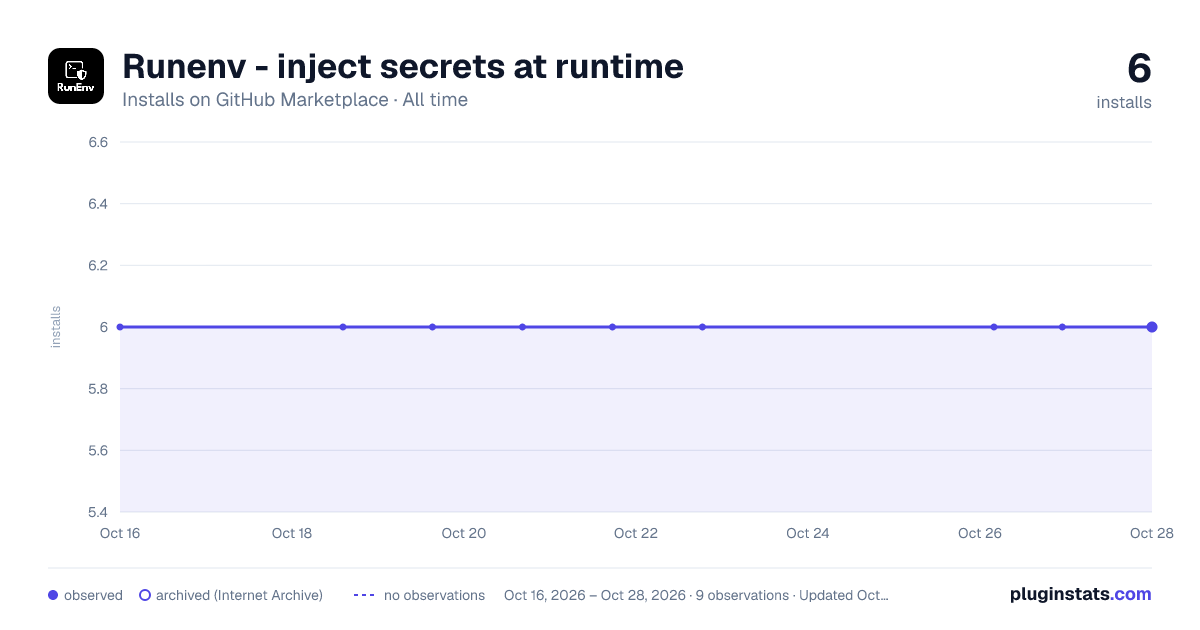Click the first data point at Oct 16
1200x630 pixels.
120,327
